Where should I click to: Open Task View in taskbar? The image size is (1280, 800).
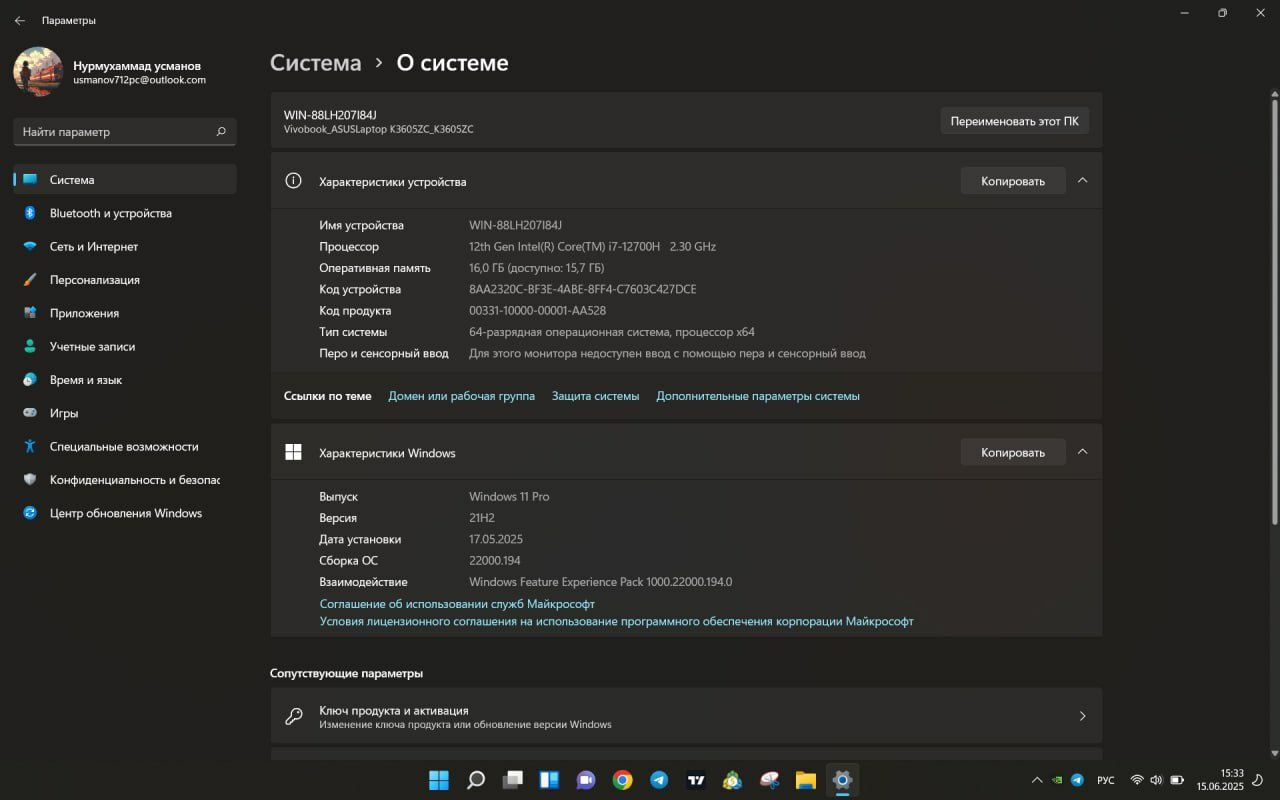tap(513, 780)
